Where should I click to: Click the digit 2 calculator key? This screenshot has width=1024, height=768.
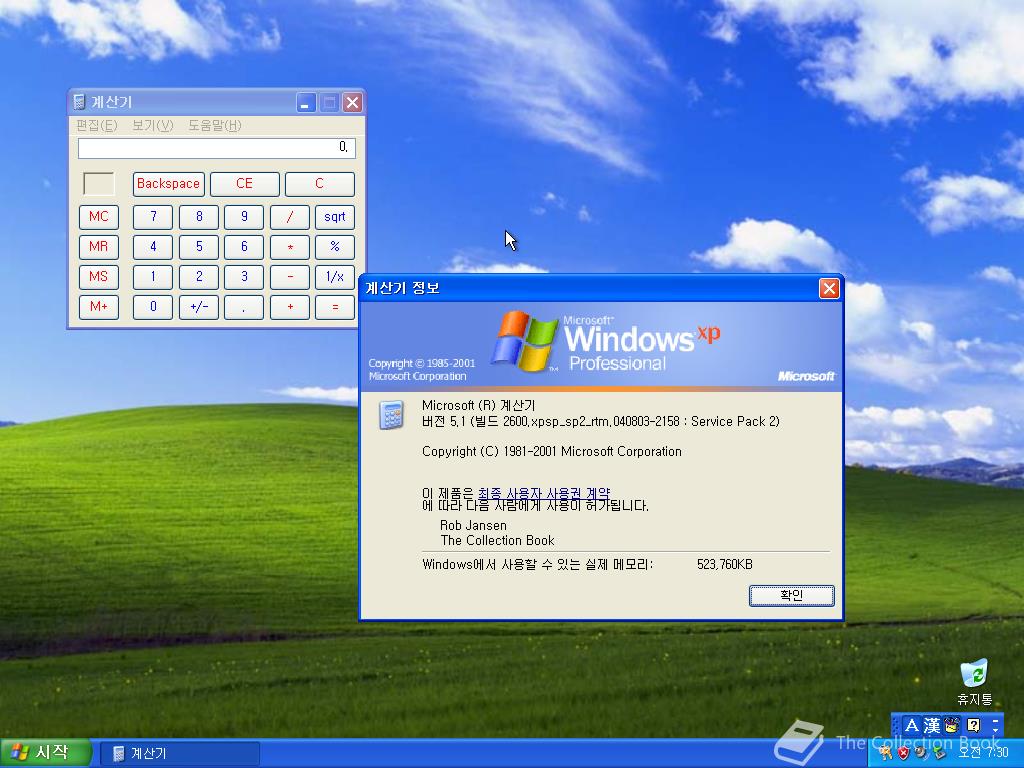coord(199,277)
